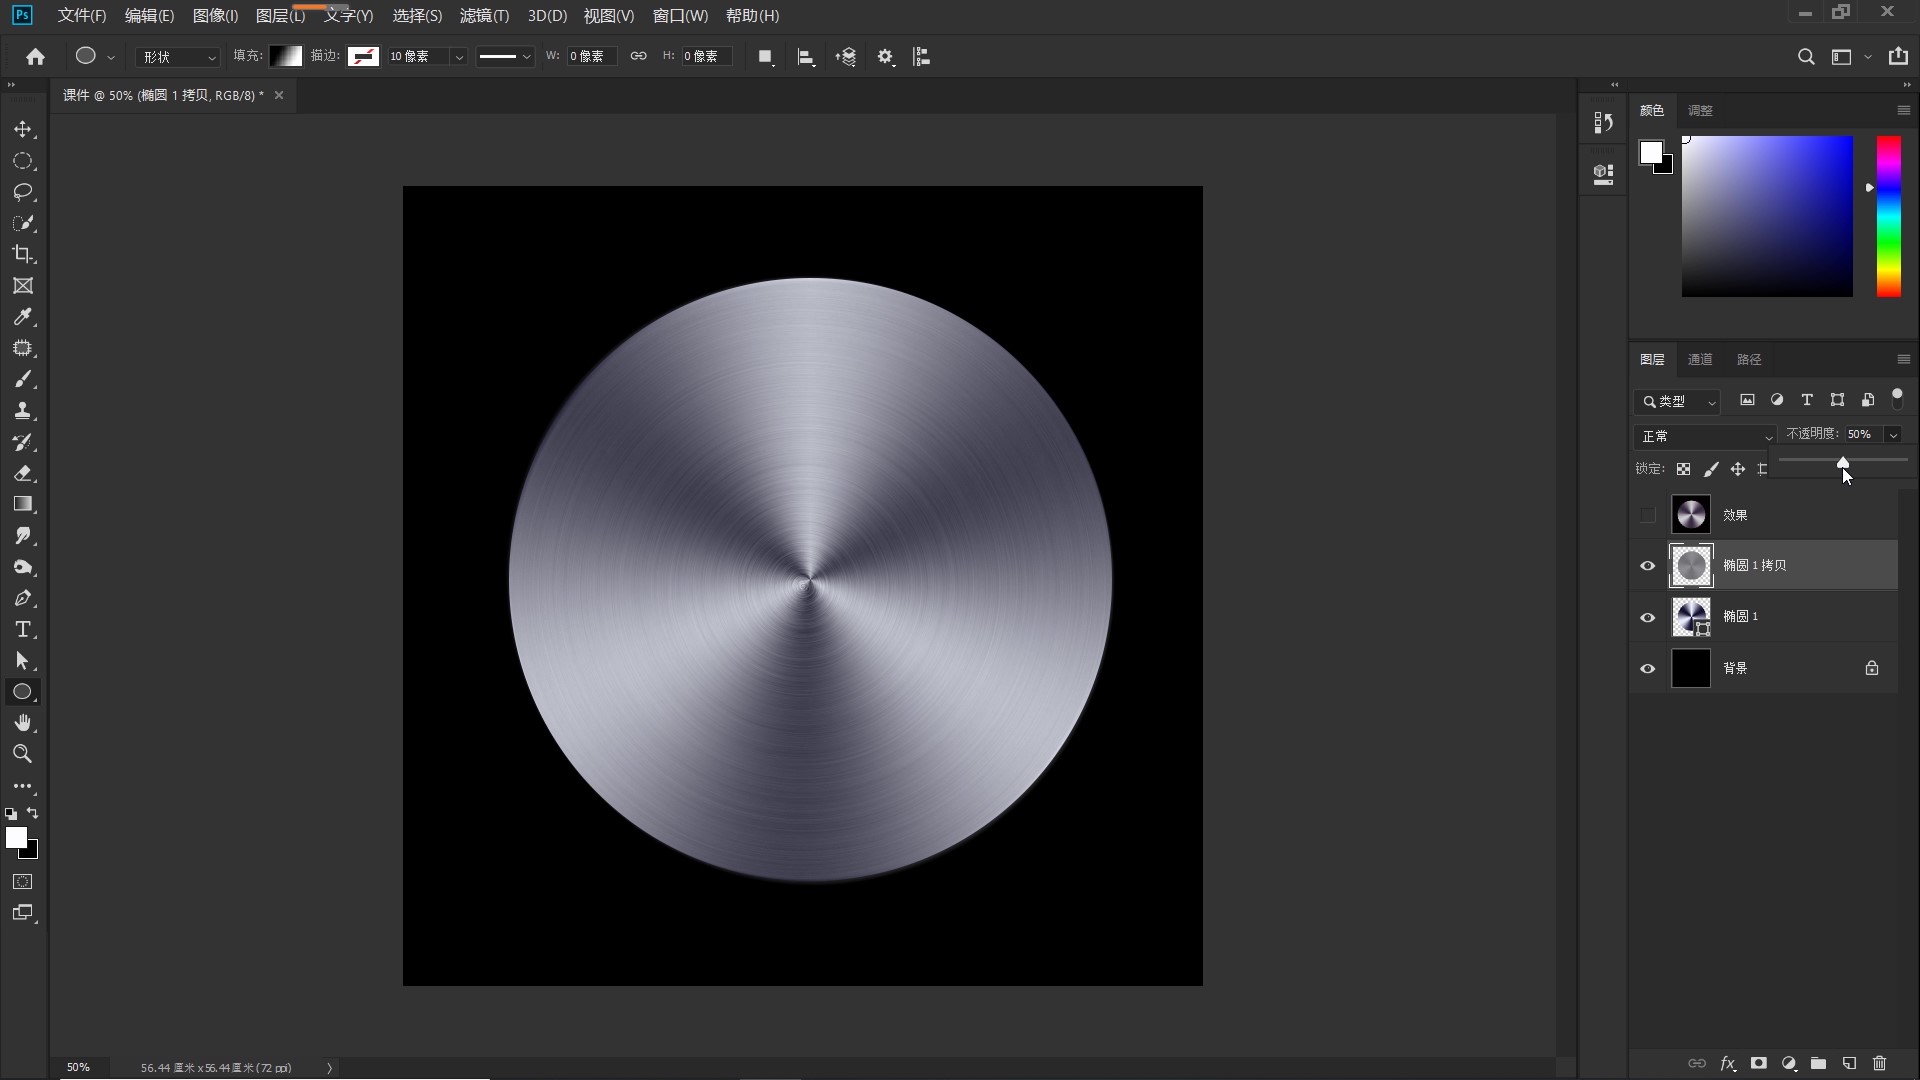1920x1080 pixels.
Task: Create a new layer icon
Action: (x=1849, y=1063)
